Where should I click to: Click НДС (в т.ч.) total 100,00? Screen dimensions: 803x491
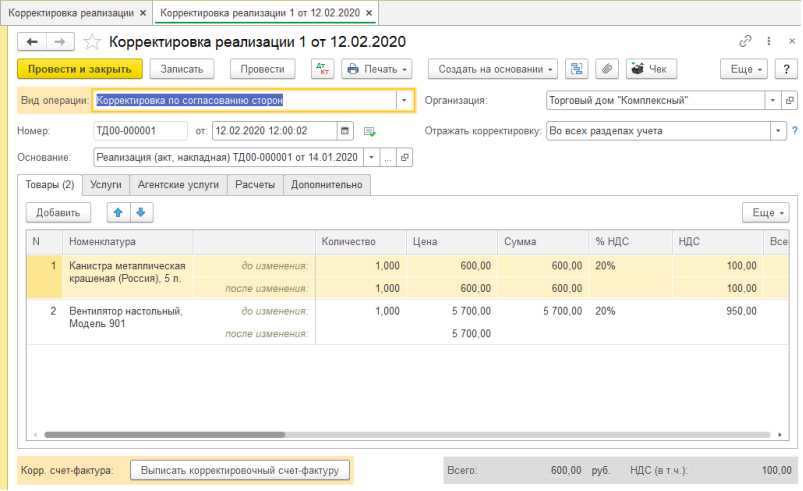click(744, 471)
